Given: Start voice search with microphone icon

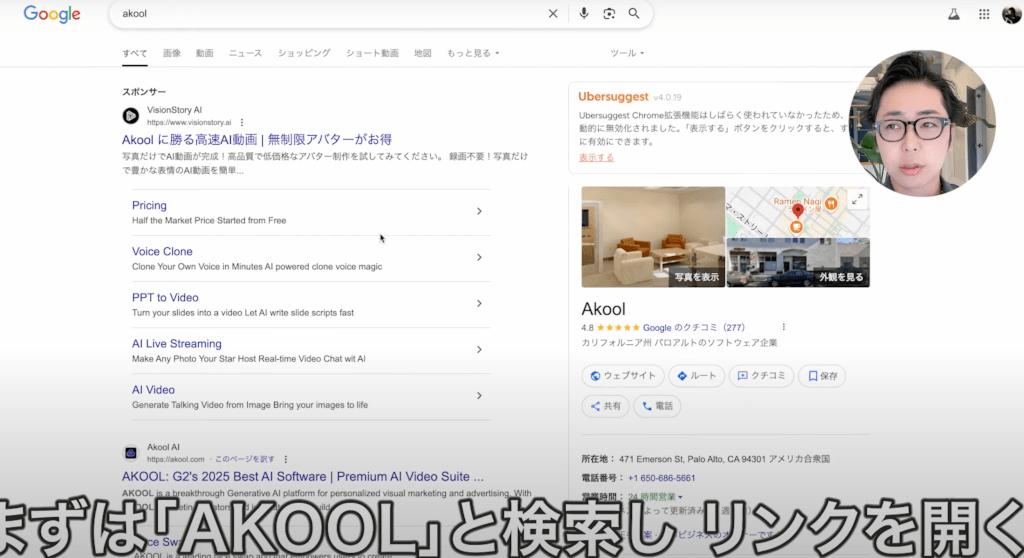Looking at the screenshot, I should click(x=584, y=14).
